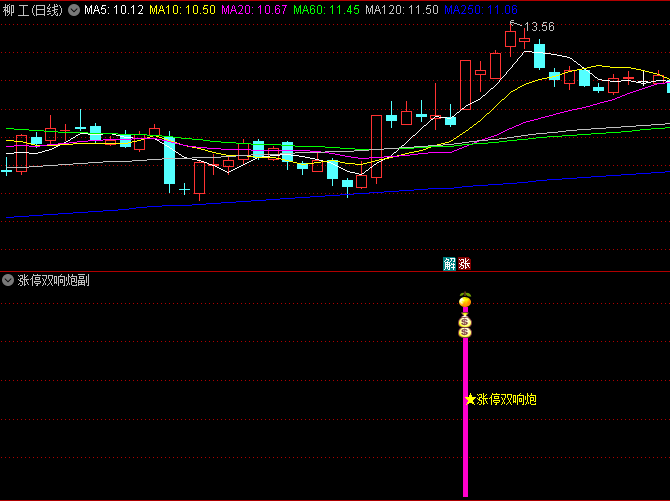Click the teal 解 marker icon

click(x=450, y=264)
